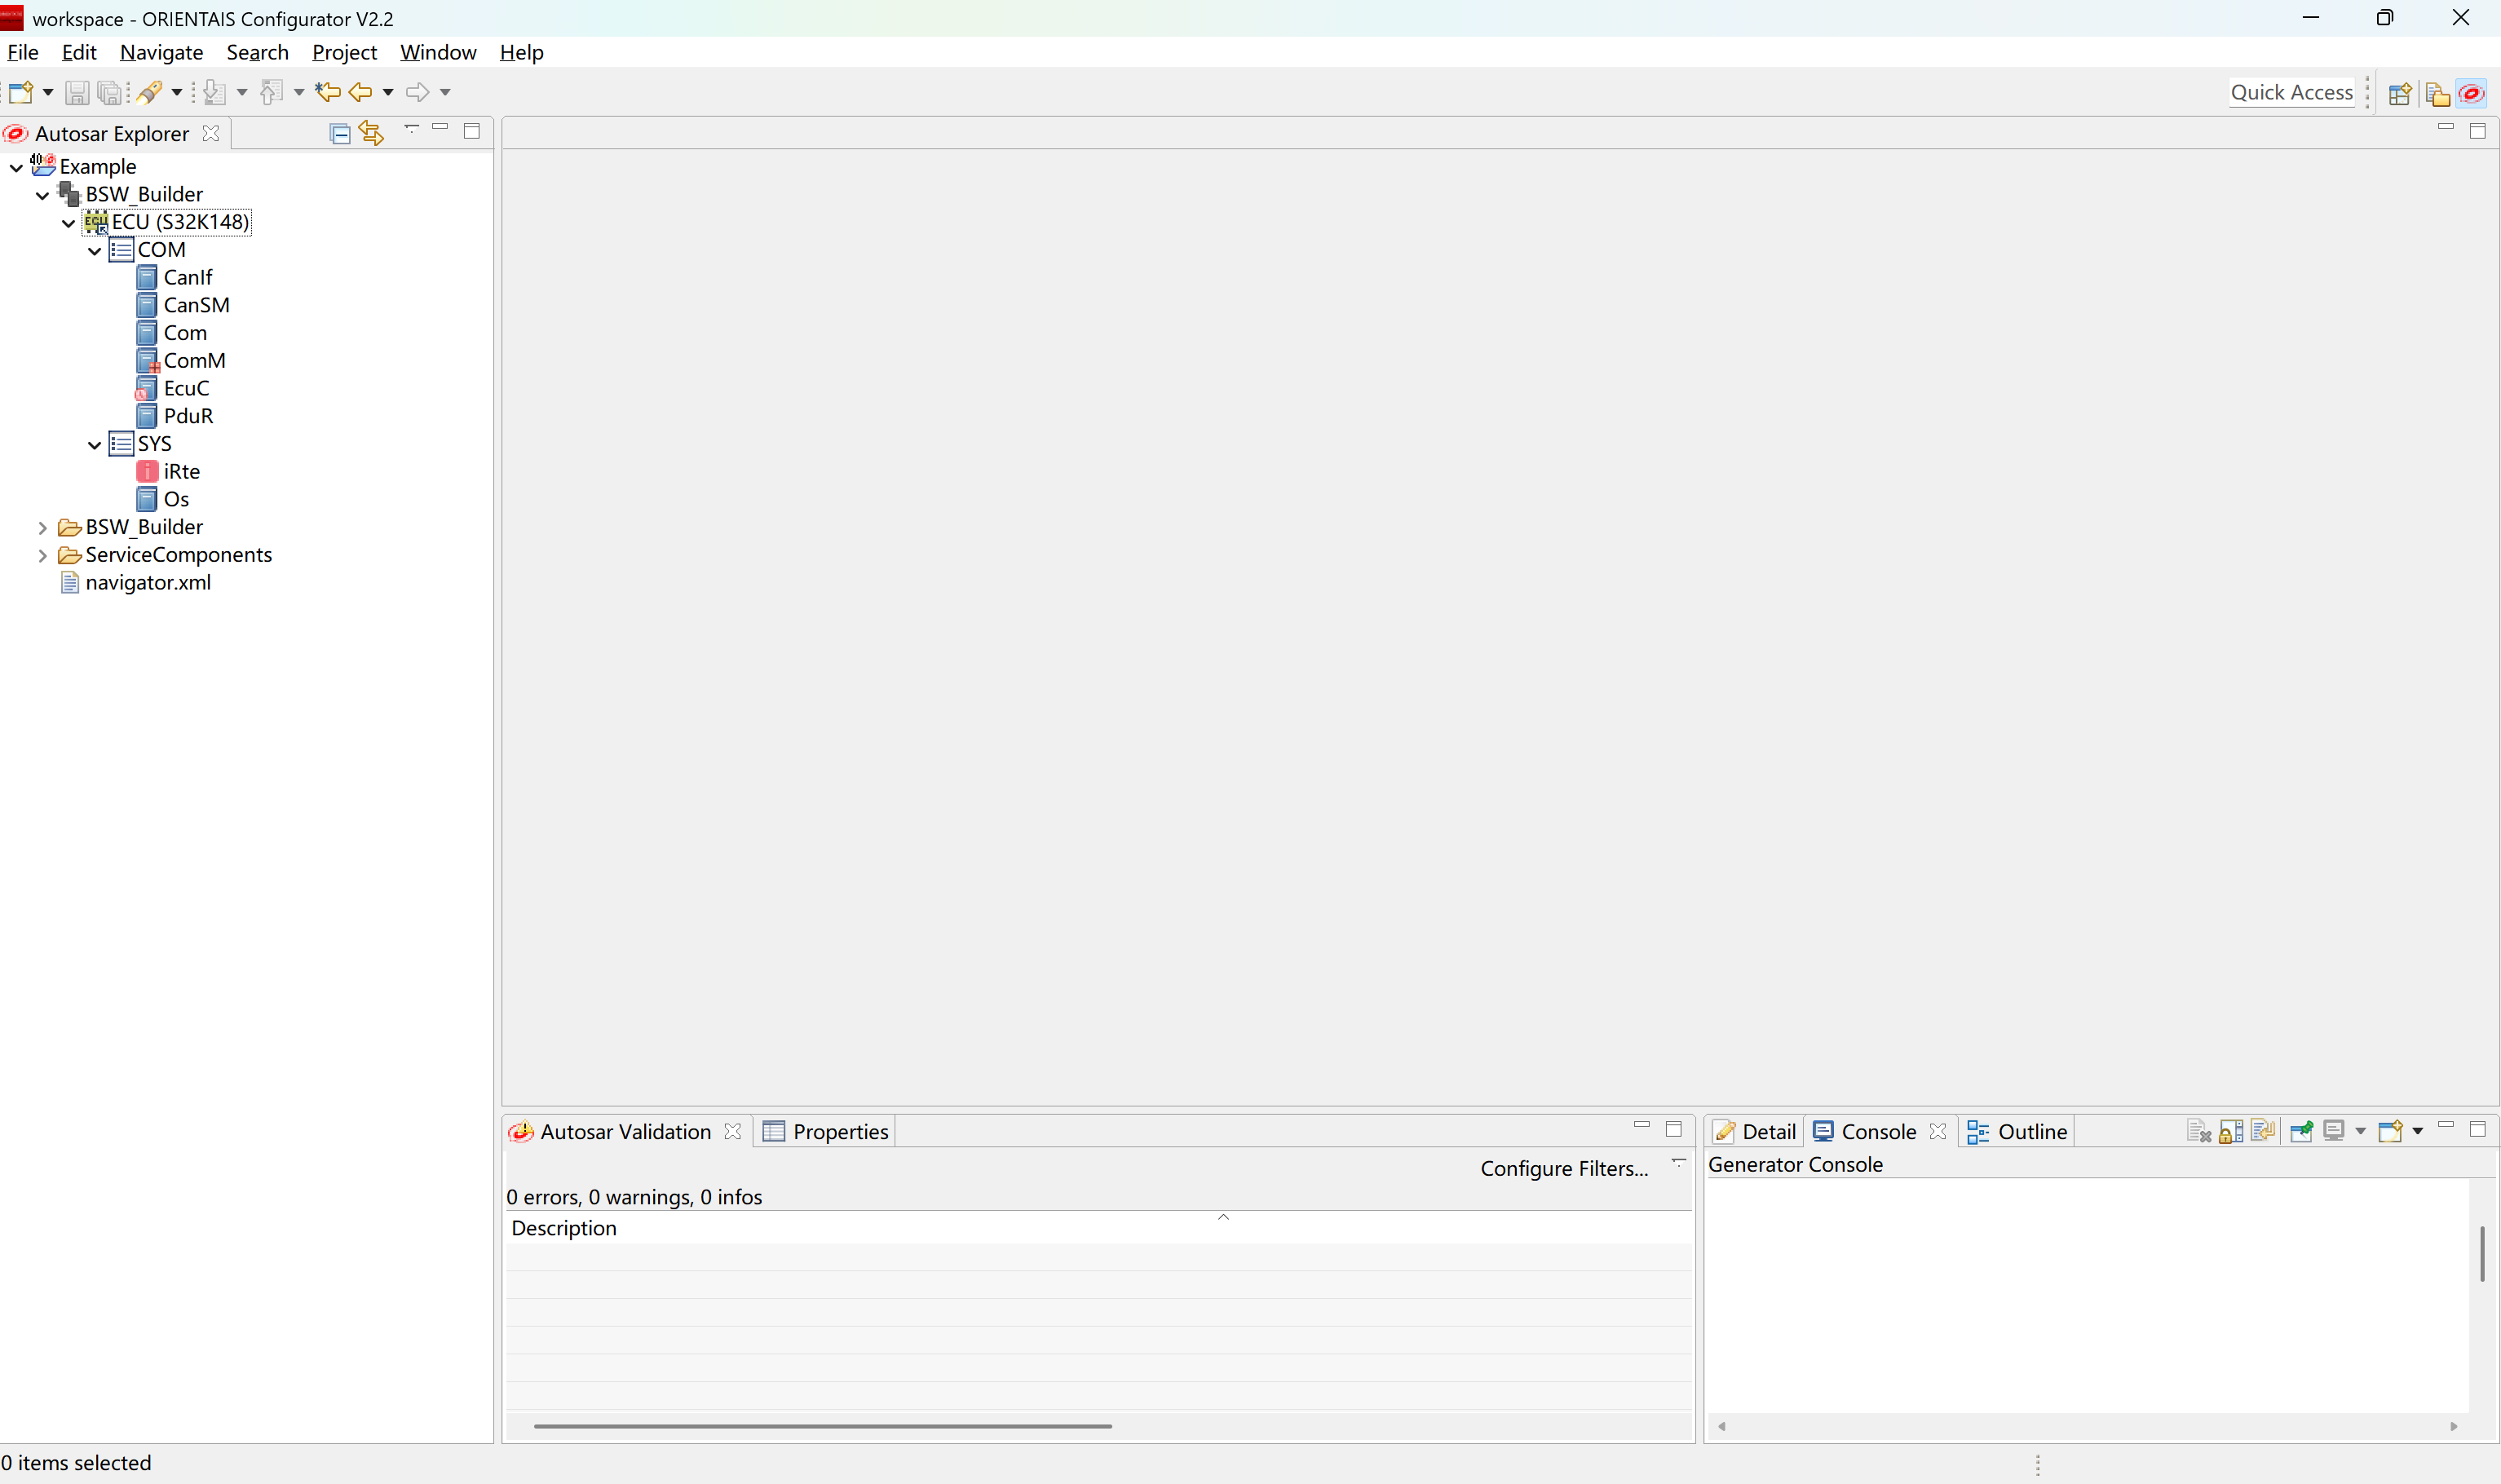Toggle the Scroll Lock console icon
2501x1484 pixels.
click(2231, 1131)
